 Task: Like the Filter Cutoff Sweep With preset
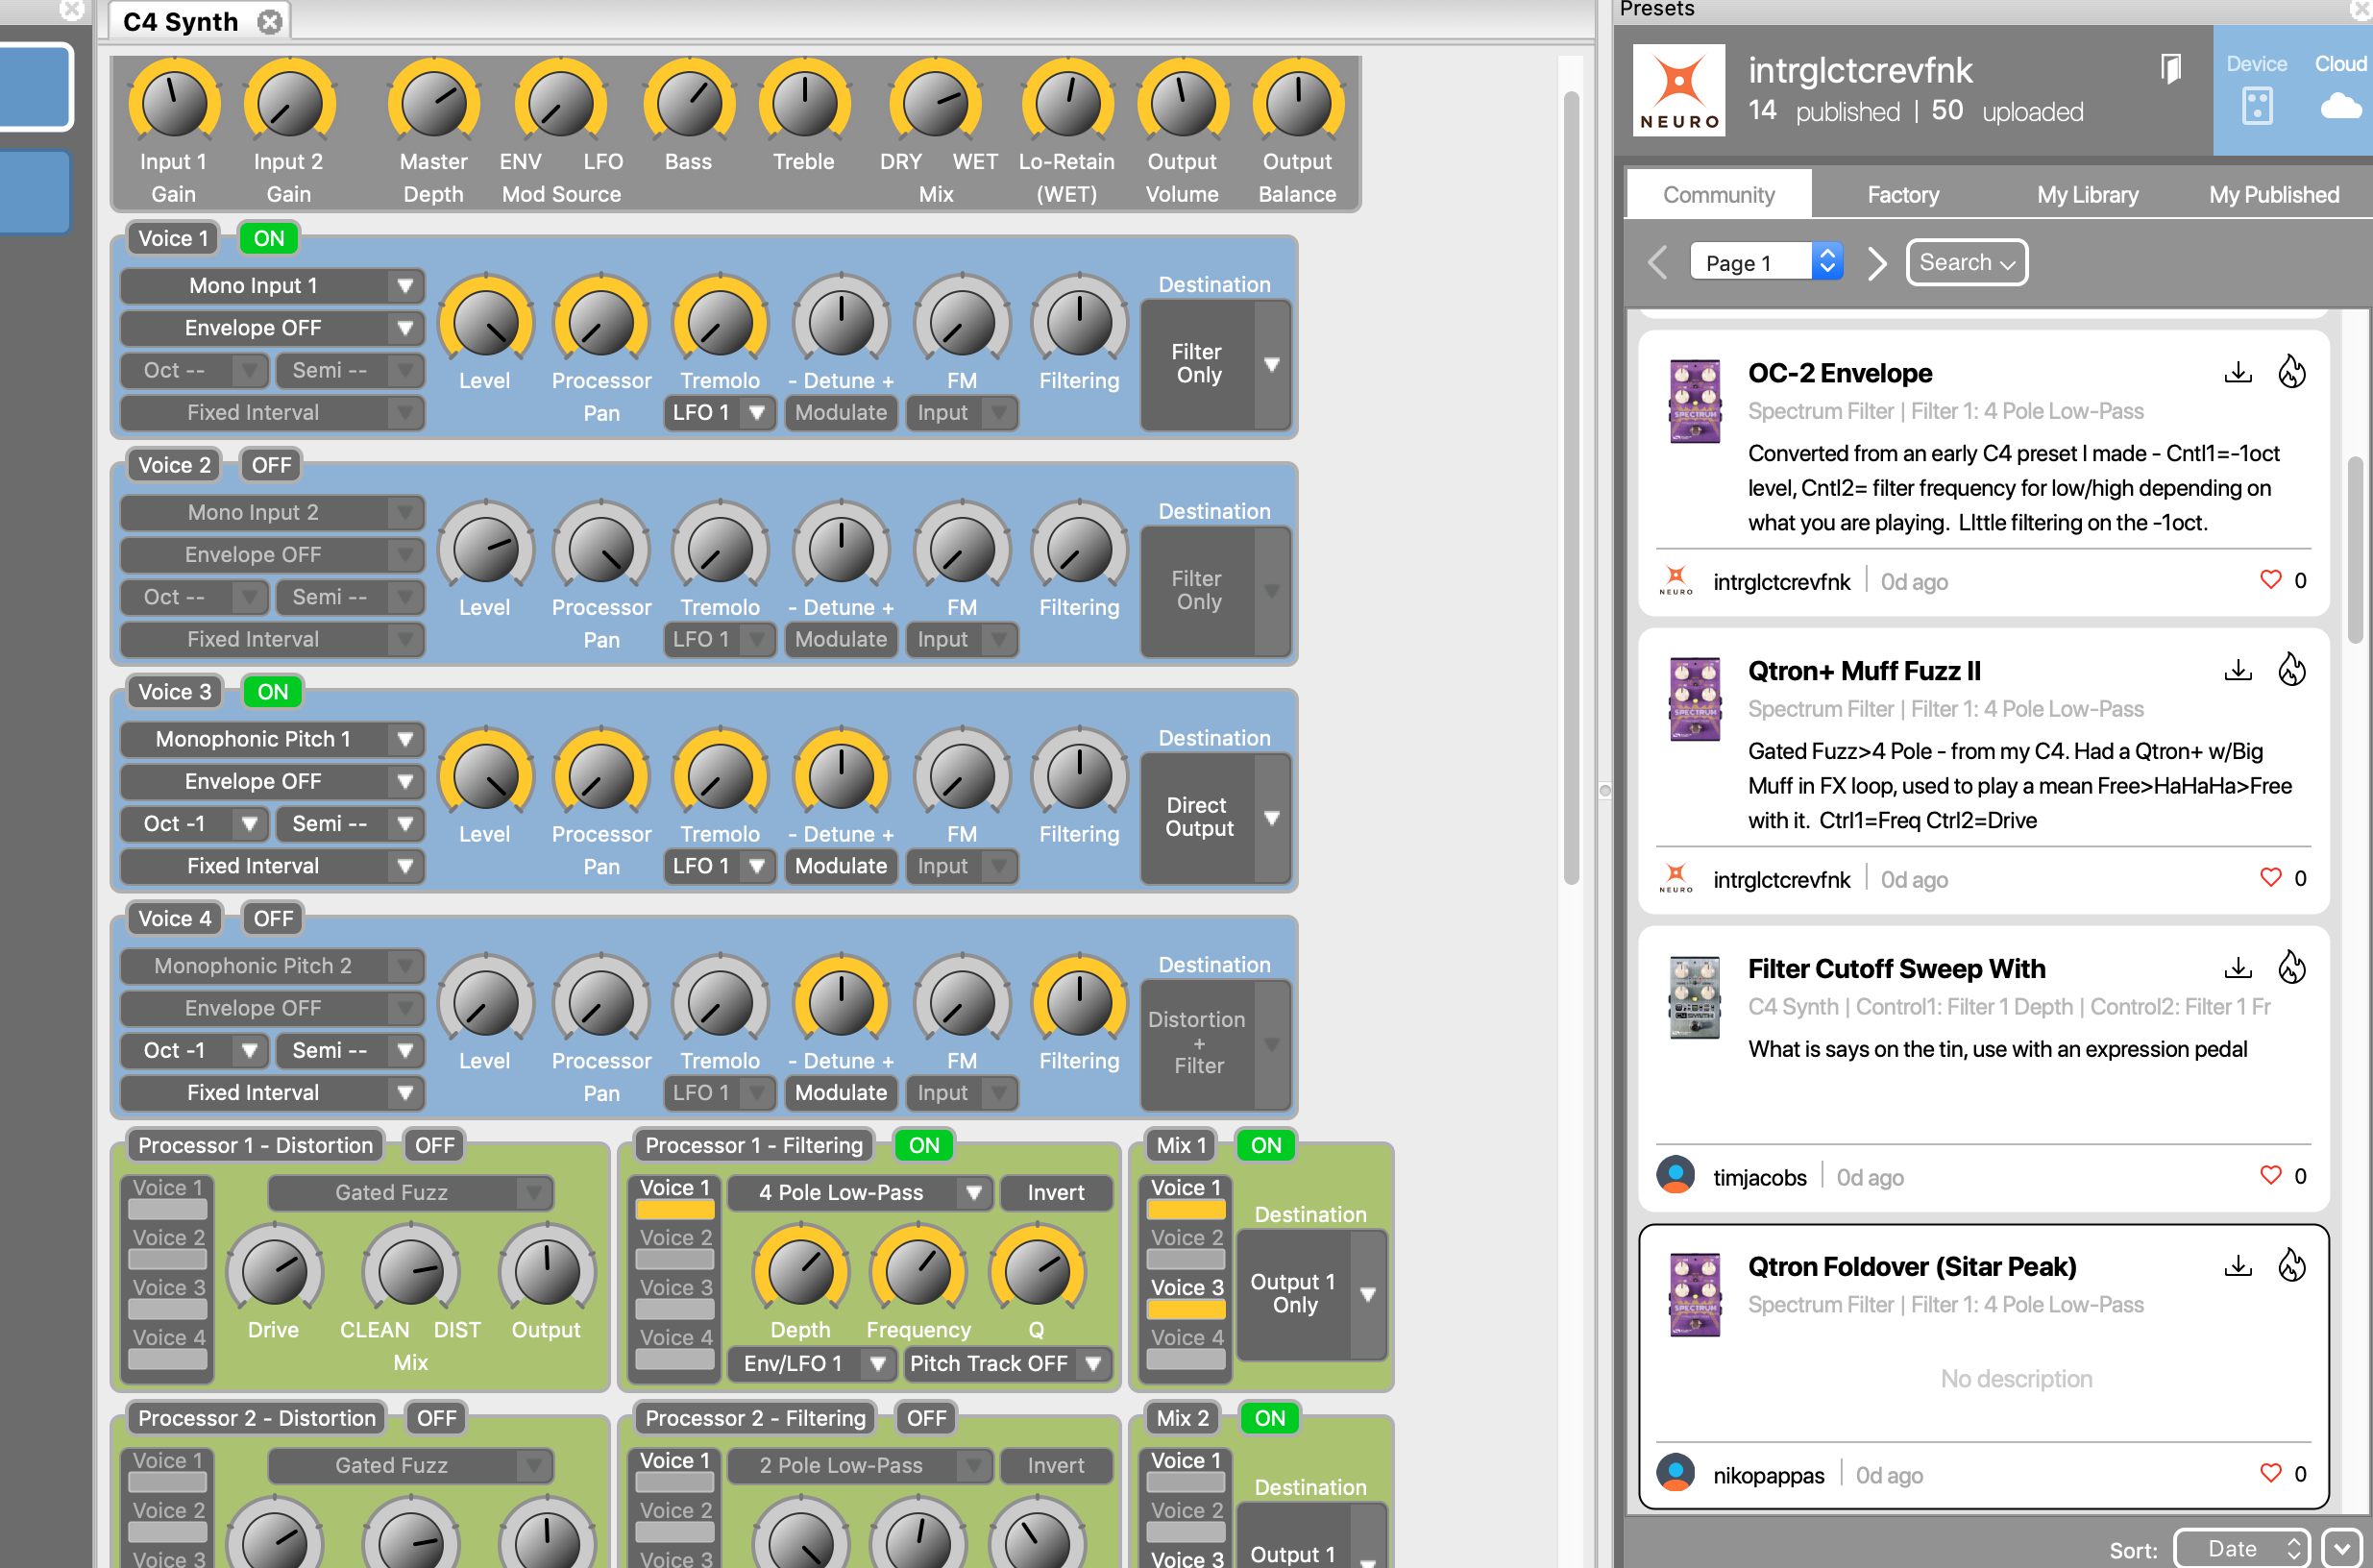click(x=2270, y=1175)
